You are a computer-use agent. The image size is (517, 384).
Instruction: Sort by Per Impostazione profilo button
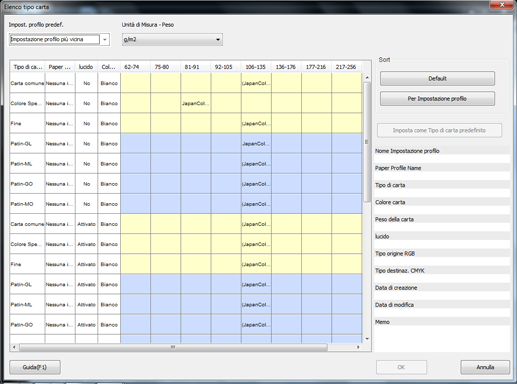click(437, 99)
